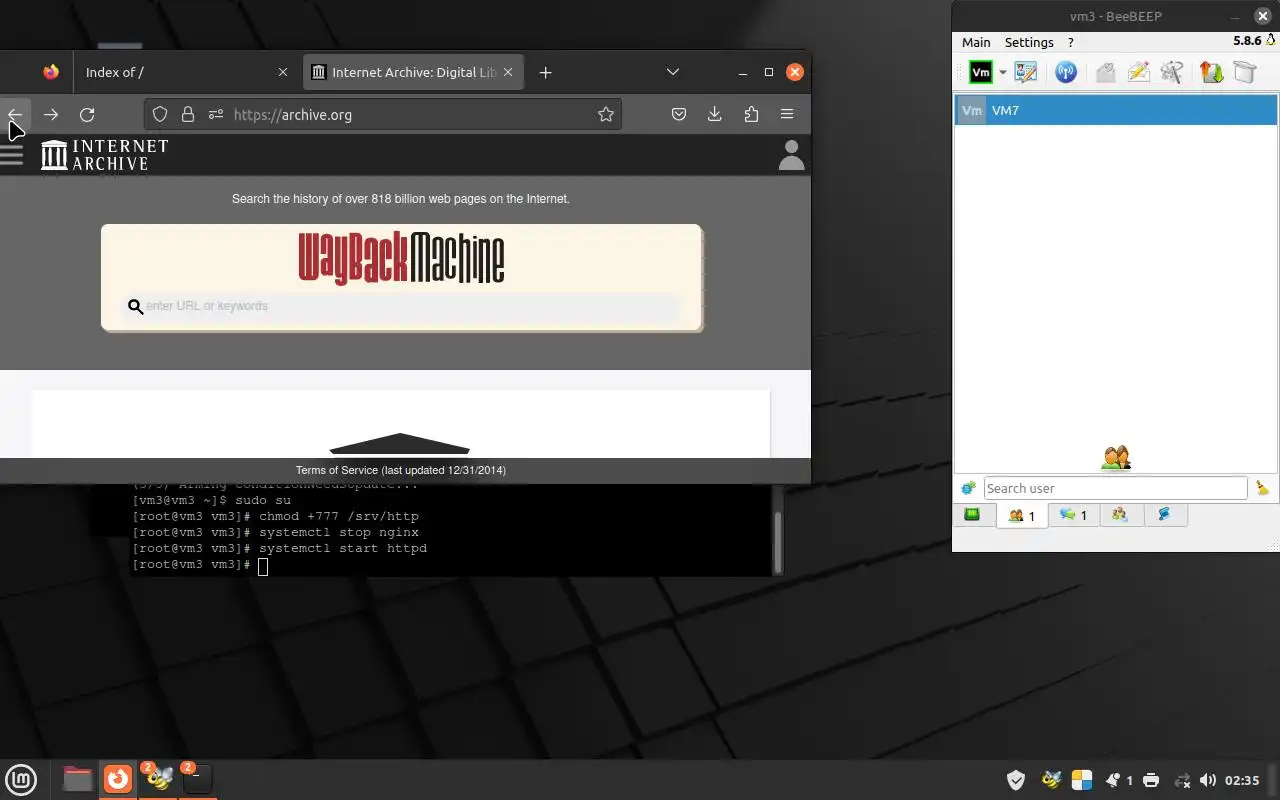Switch to the green screen tab in BeeBEEP
This screenshot has height=800, width=1280.
tap(972, 515)
